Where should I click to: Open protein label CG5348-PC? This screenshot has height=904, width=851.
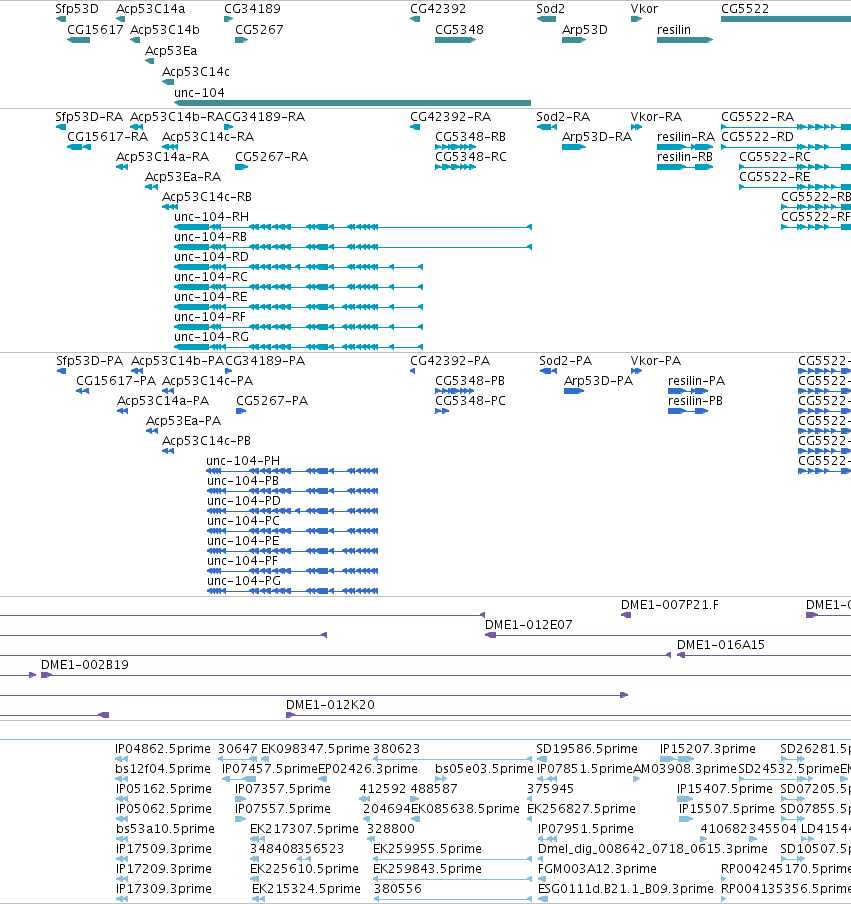[470, 401]
